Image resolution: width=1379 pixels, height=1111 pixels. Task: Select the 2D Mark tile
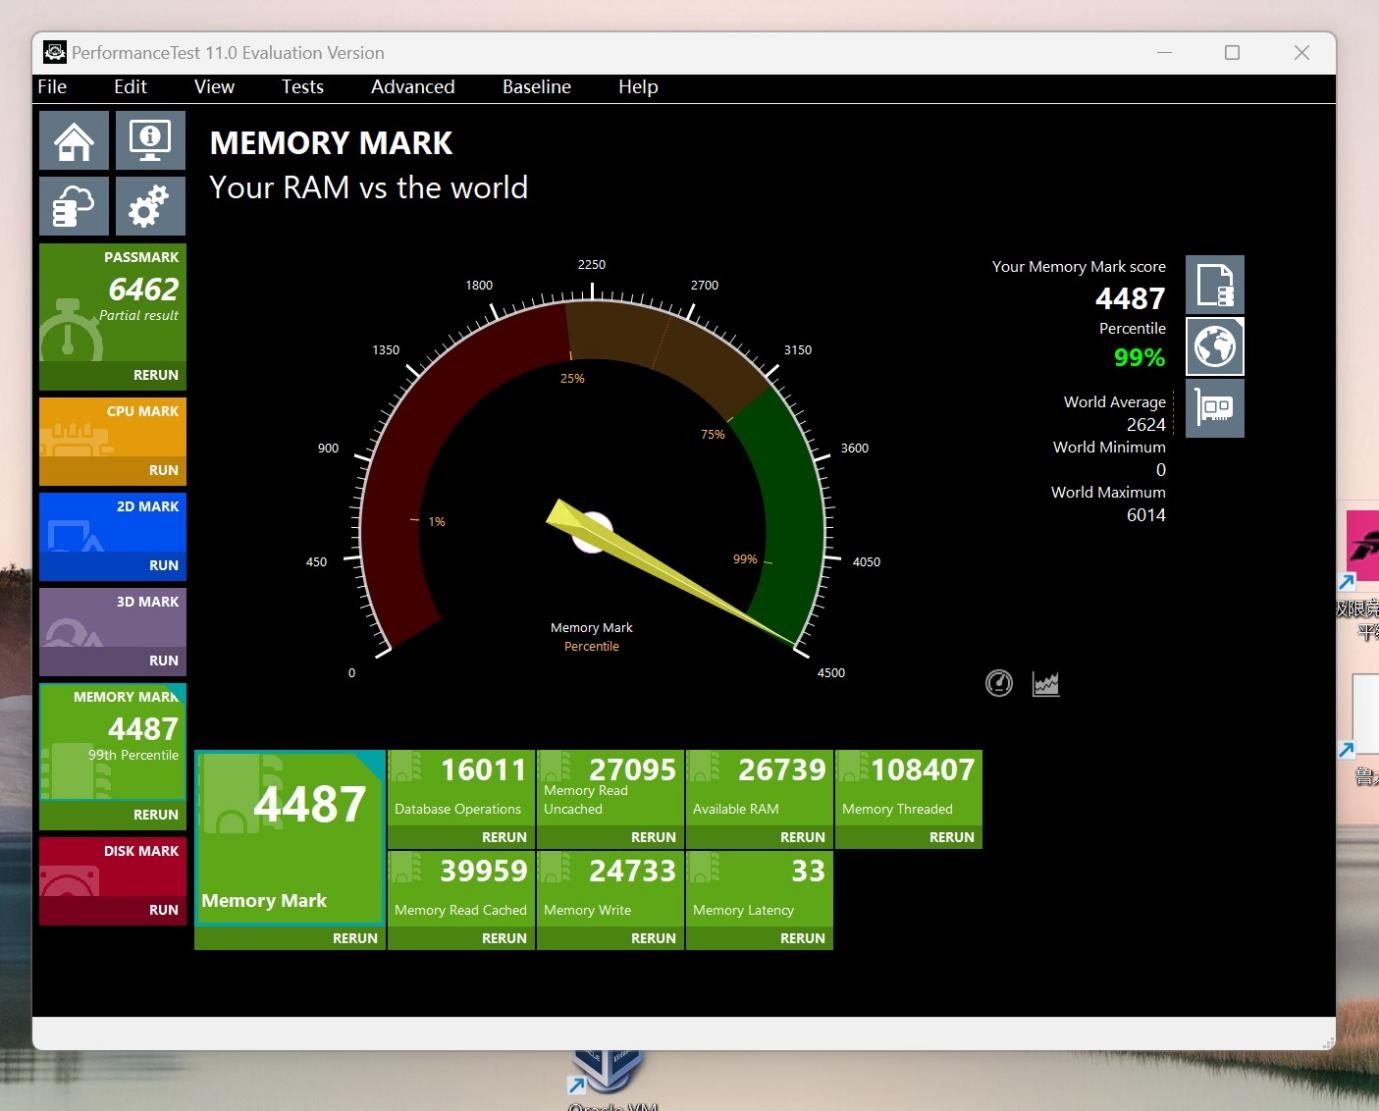112,523
